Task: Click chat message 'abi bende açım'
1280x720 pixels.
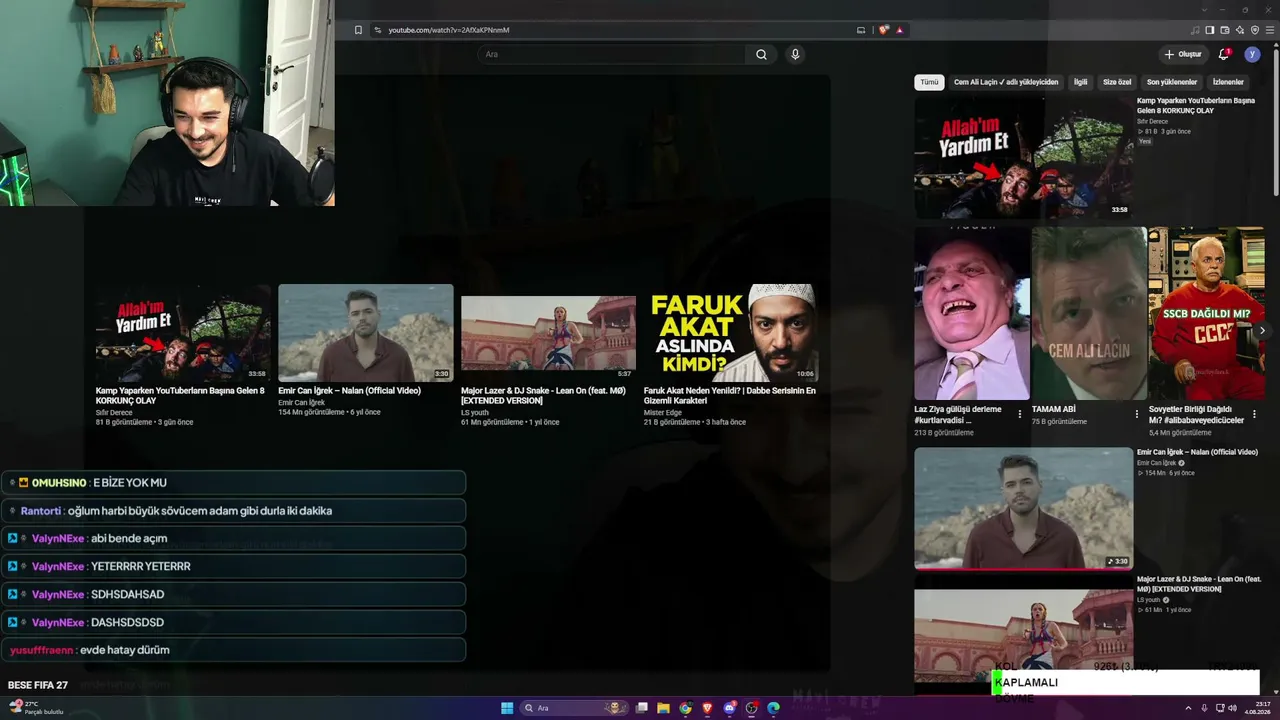Action: (x=129, y=538)
